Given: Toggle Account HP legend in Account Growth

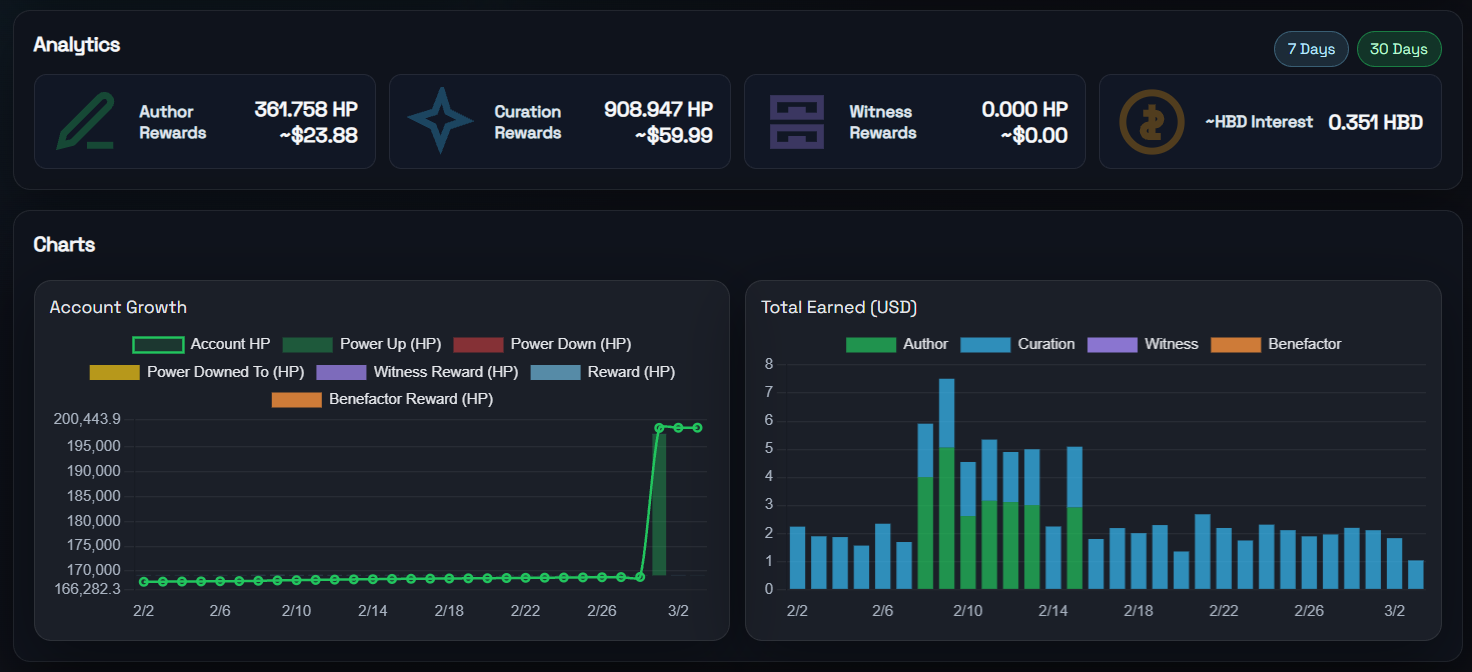Looking at the screenshot, I should click(202, 344).
